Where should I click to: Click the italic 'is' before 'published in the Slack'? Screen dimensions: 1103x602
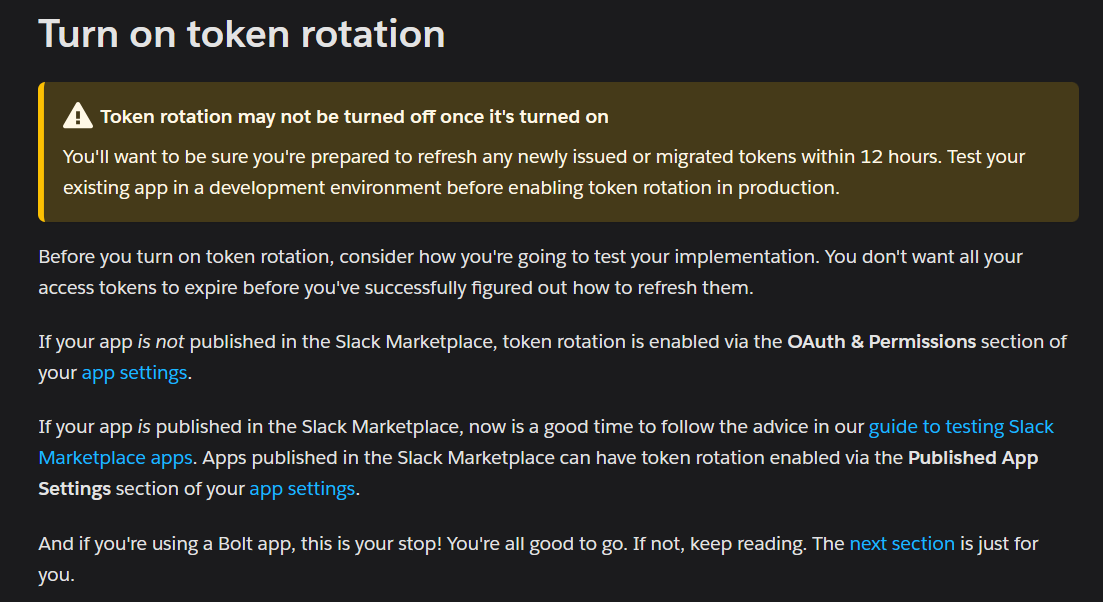point(144,427)
